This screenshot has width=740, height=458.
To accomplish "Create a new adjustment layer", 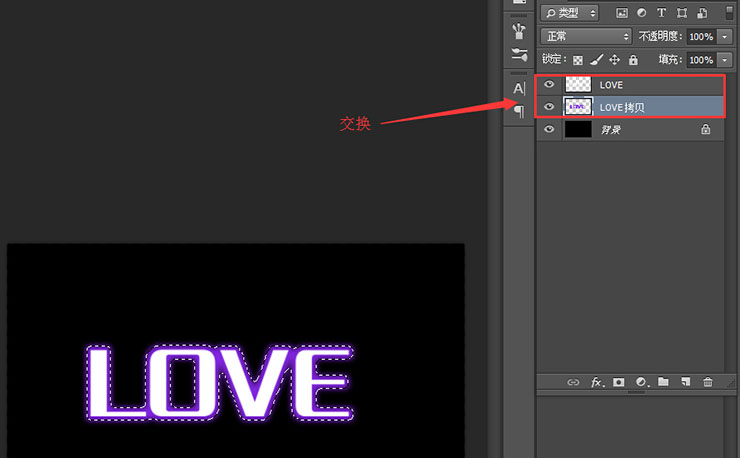I will click(x=641, y=382).
